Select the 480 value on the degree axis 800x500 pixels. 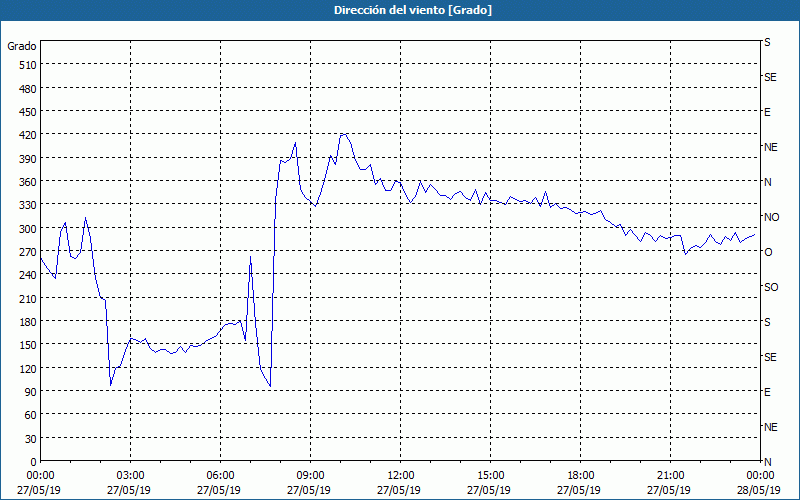coord(28,88)
